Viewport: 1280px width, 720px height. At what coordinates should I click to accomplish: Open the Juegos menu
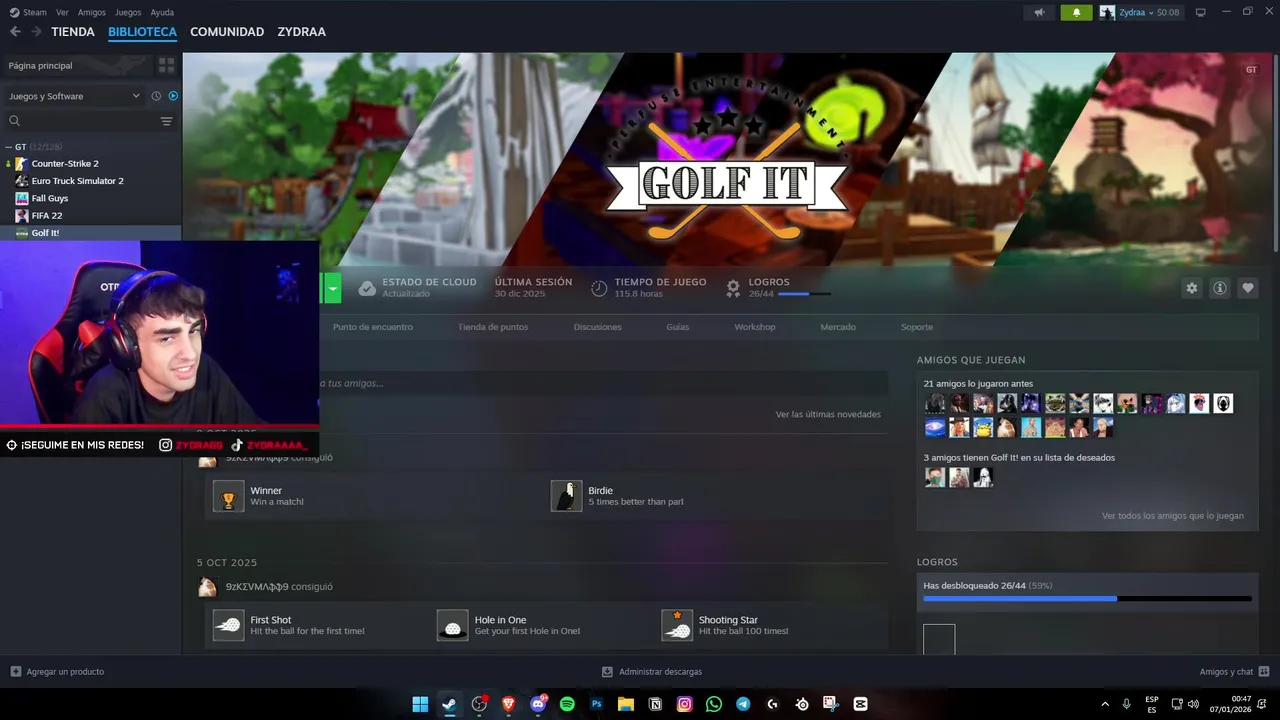128,12
